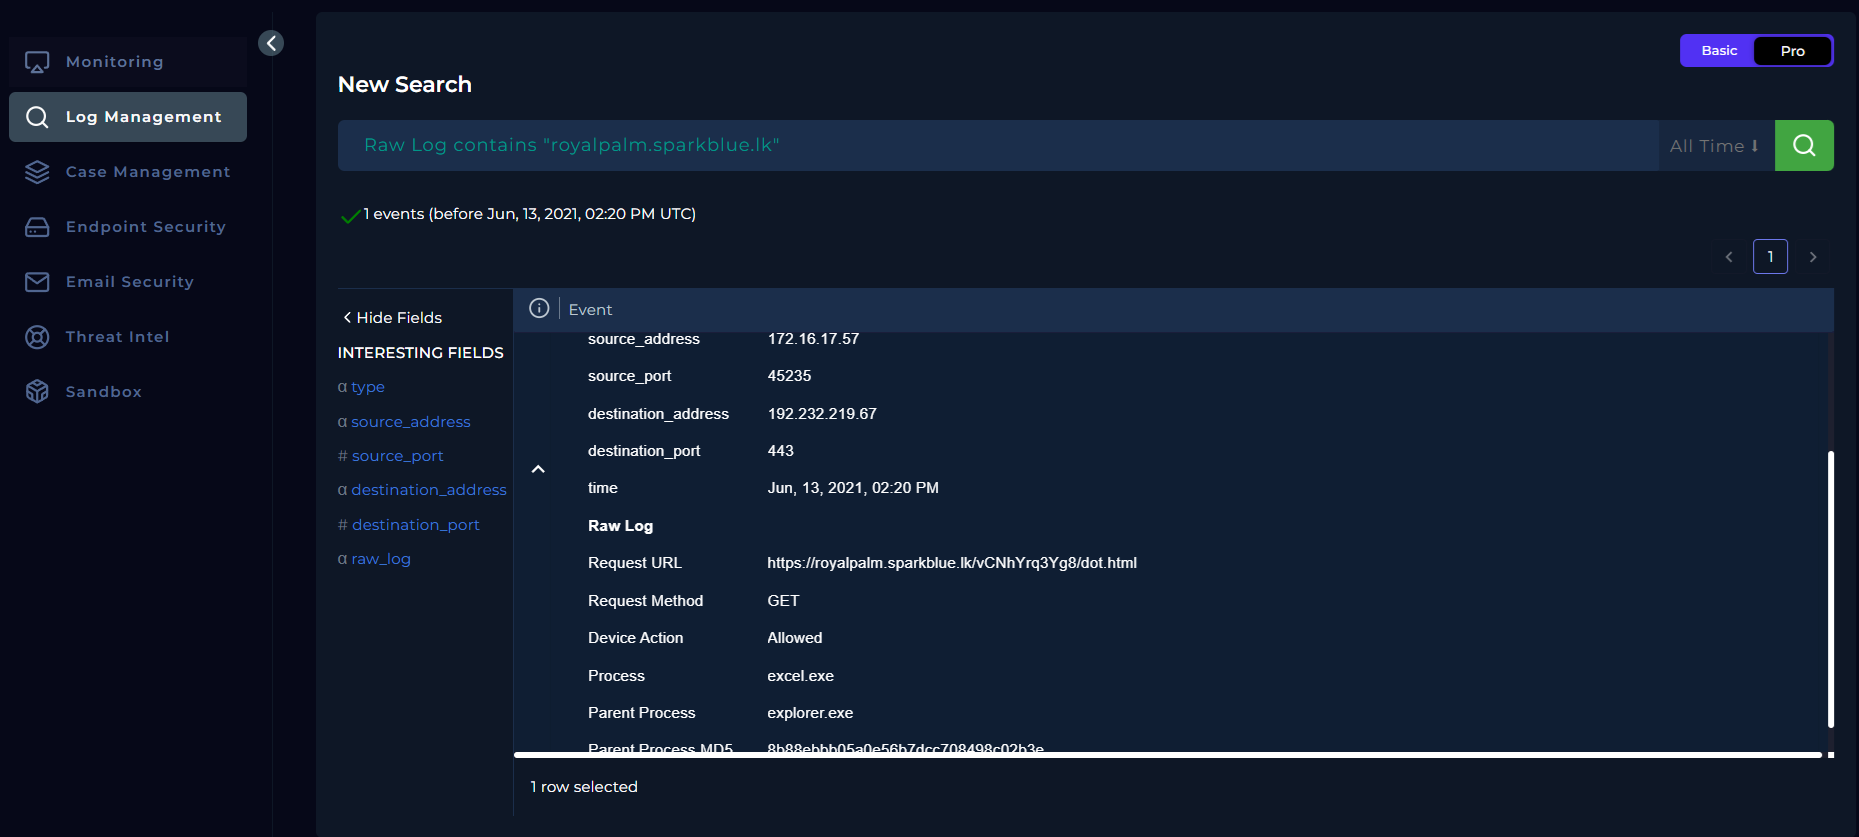Screen dimensions: 1859x837
Task: Click in the search query input field
Action: (x=997, y=146)
